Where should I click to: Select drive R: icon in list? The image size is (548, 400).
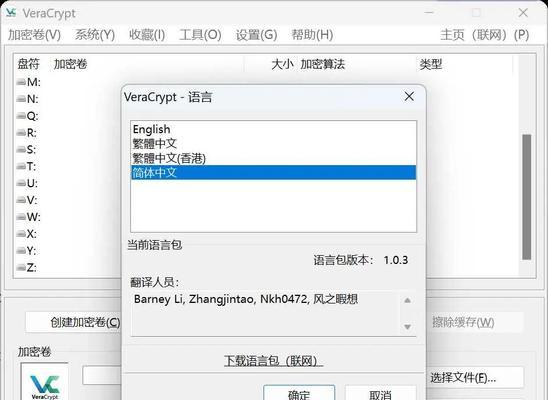pos(21,133)
